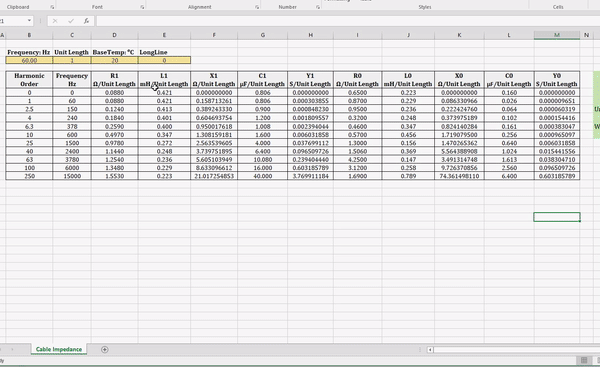The height and width of the screenshot is (367, 600).
Task: Select column D header
Action: (114, 35)
